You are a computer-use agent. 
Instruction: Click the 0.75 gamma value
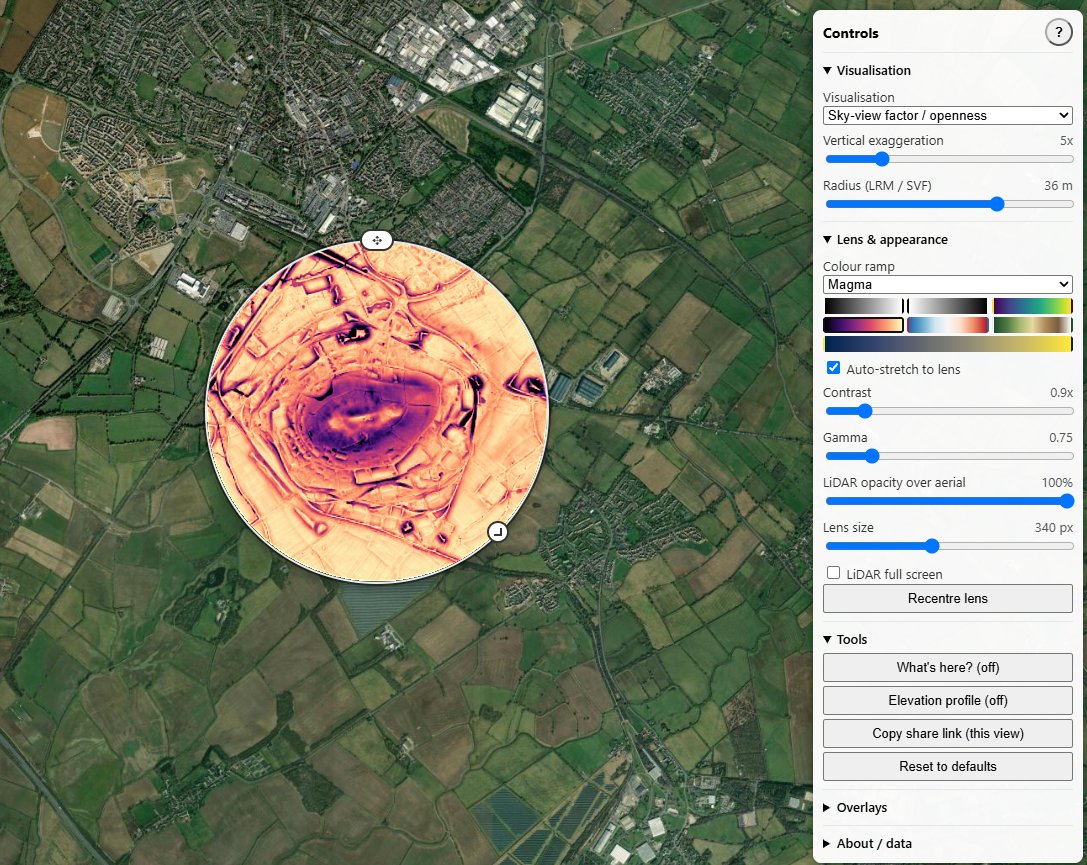click(1061, 437)
